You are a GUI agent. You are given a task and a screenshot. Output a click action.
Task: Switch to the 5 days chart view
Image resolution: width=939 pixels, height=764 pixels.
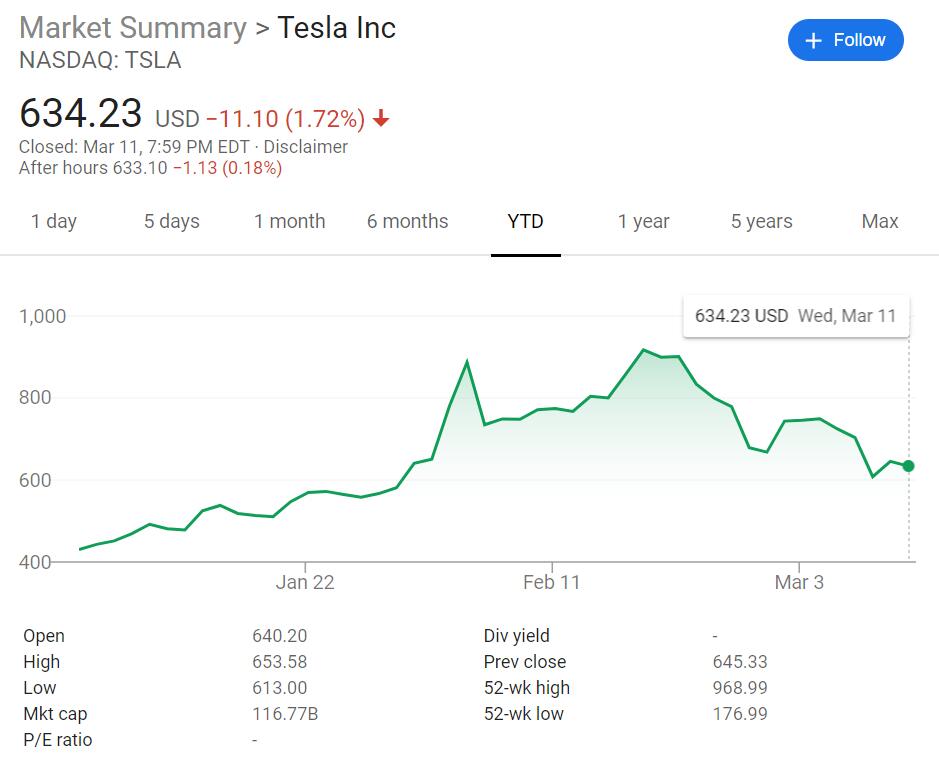[170, 222]
